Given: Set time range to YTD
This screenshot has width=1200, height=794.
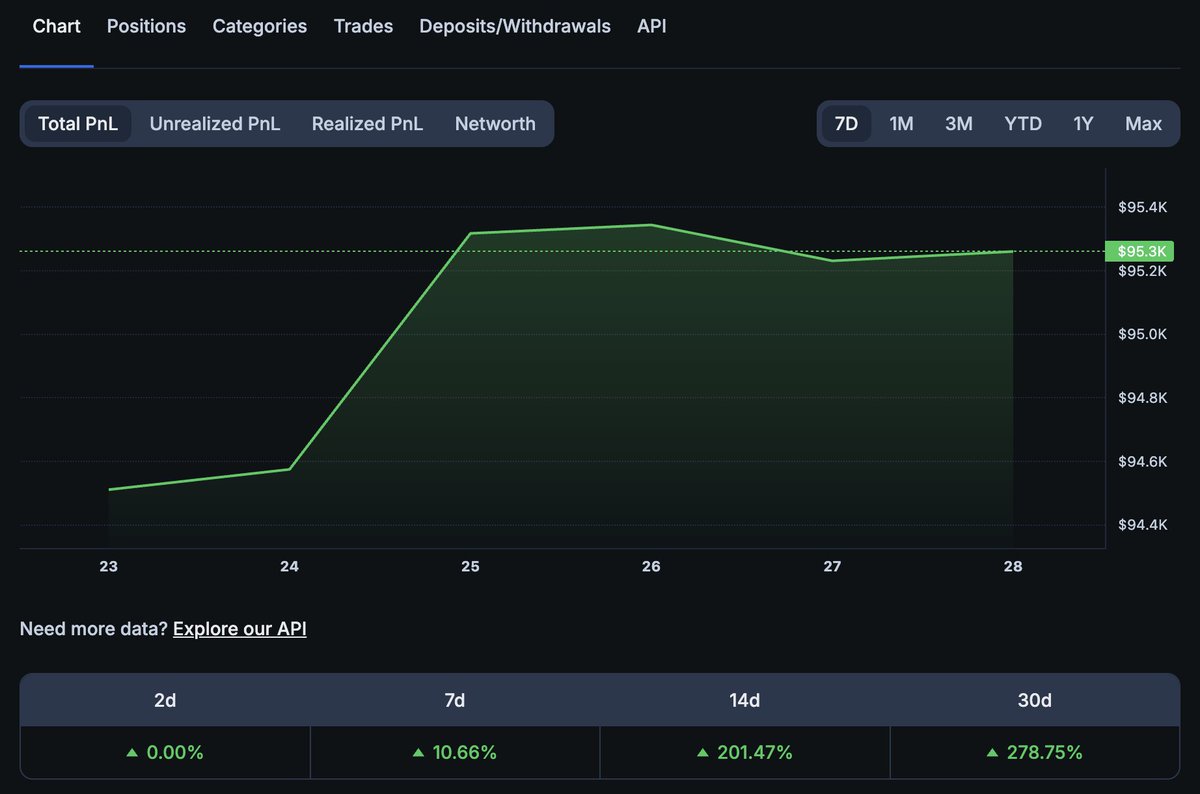Looking at the screenshot, I should pos(1023,124).
